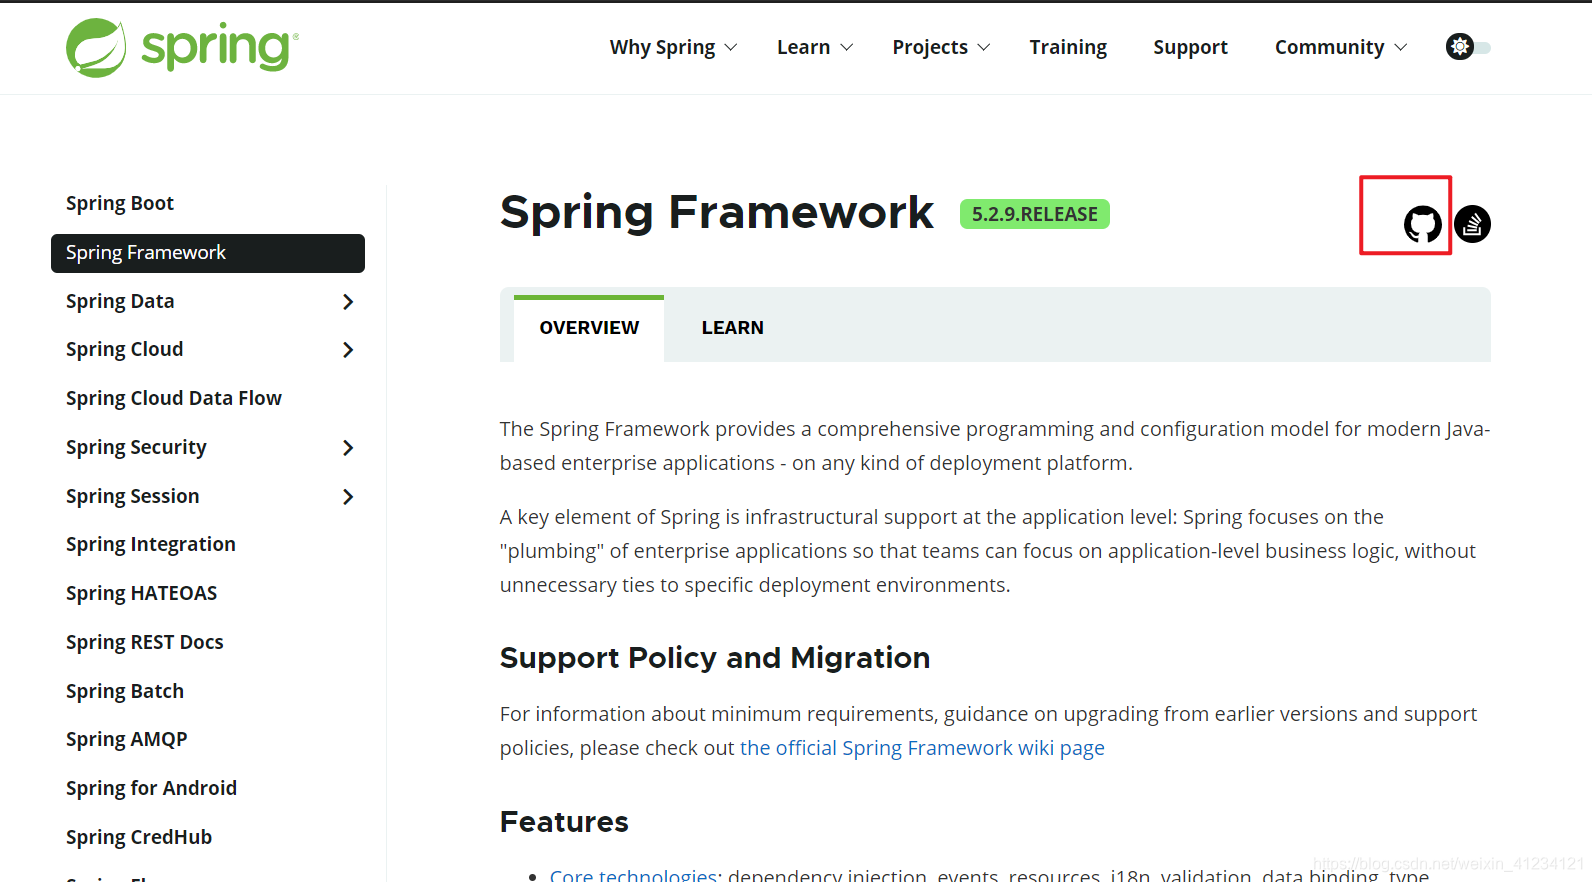Follow the official Spring Framework wiki page link
Image resolution: width=1592 pixels, height=882 pixels.
tap(922, 748)
